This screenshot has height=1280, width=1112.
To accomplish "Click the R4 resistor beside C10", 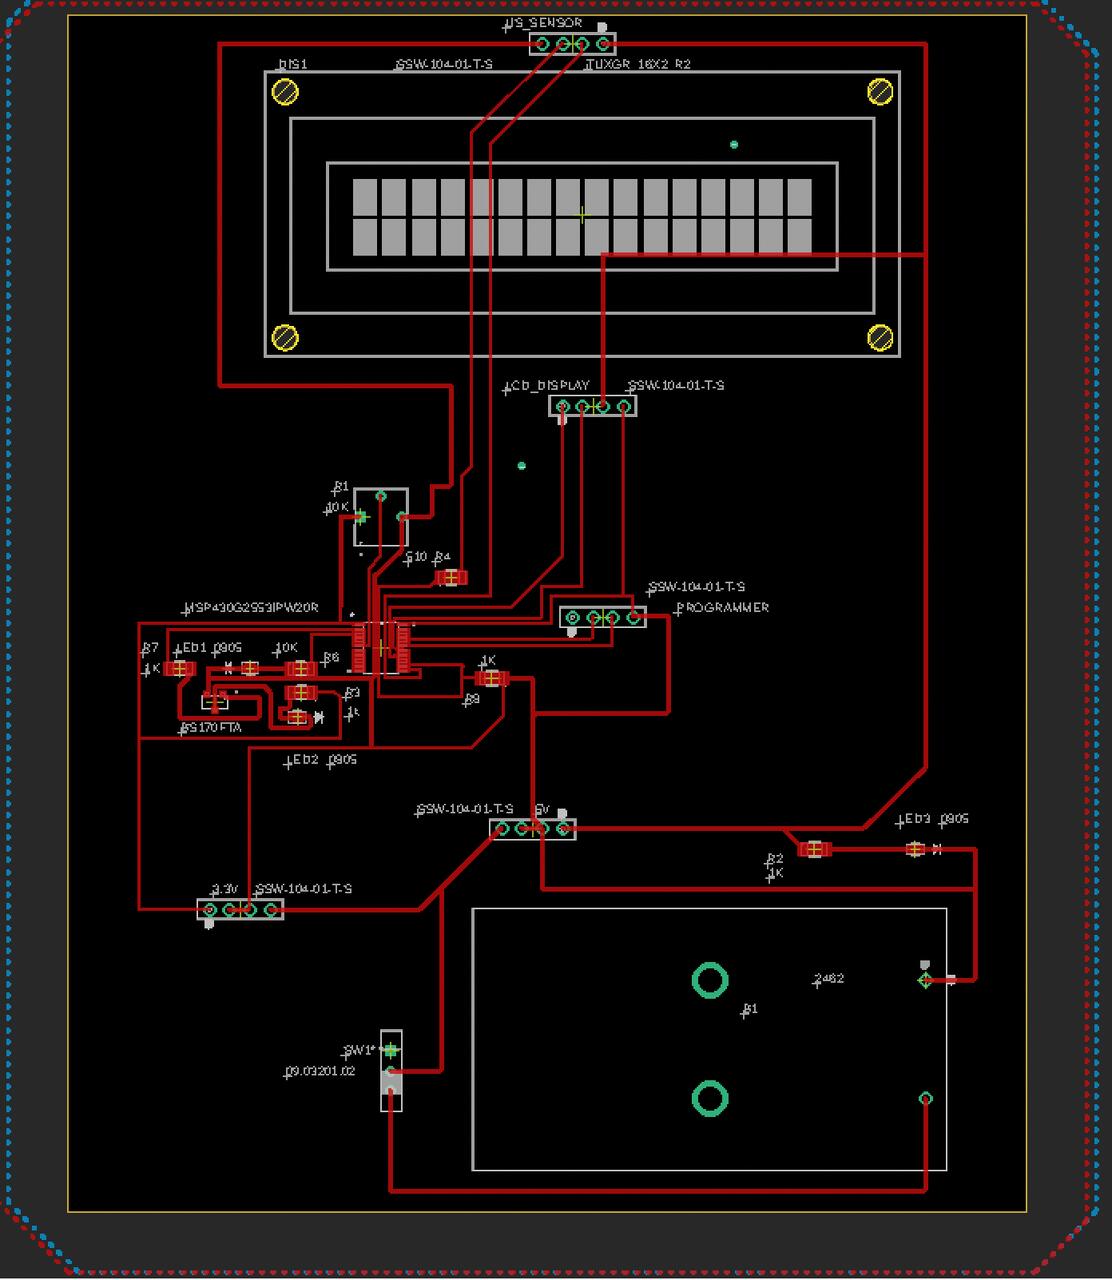I will click(451, 578).
